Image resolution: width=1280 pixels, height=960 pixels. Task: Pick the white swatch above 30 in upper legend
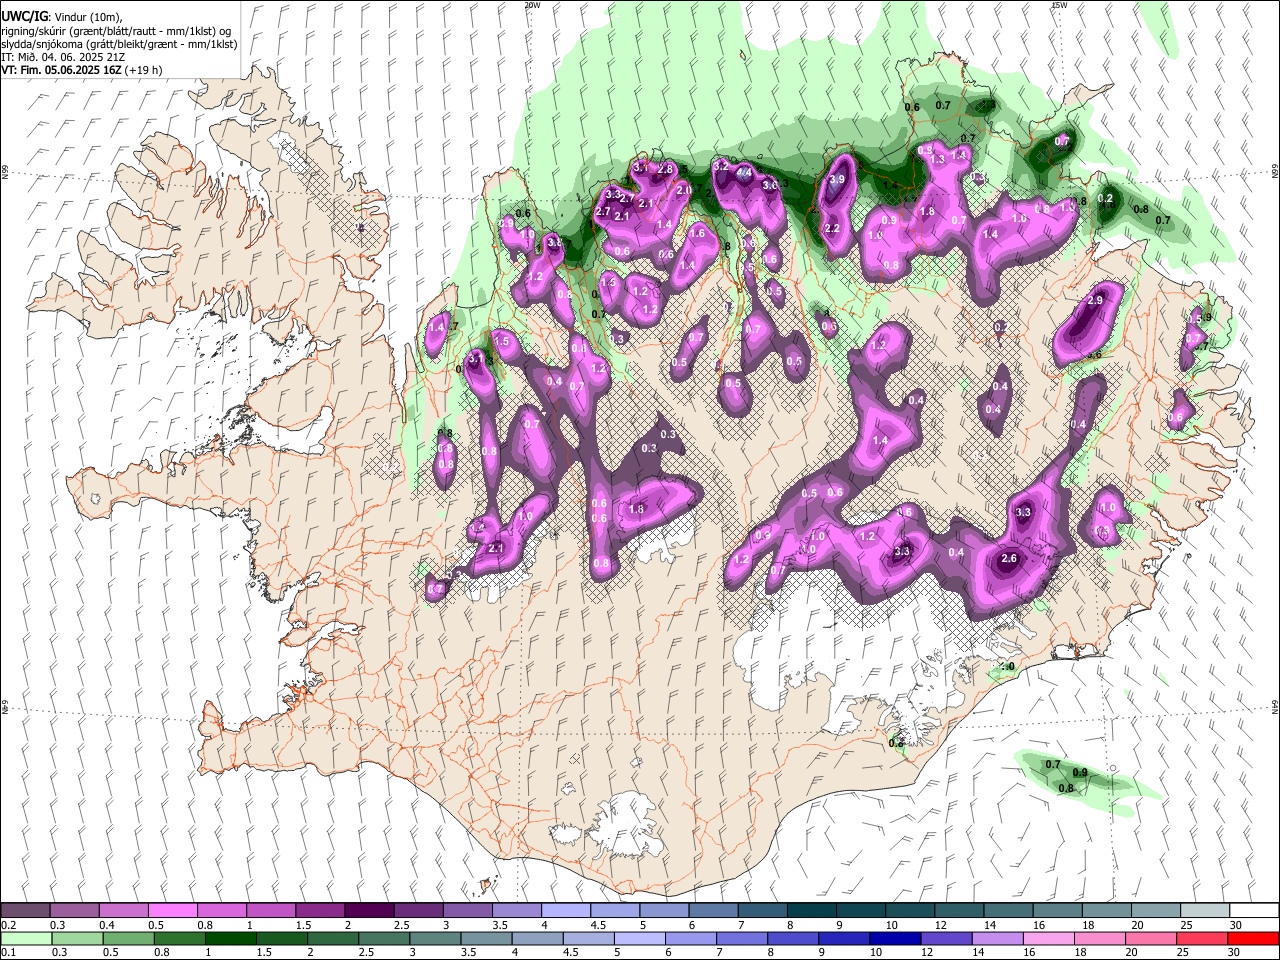pos(1254,911)
